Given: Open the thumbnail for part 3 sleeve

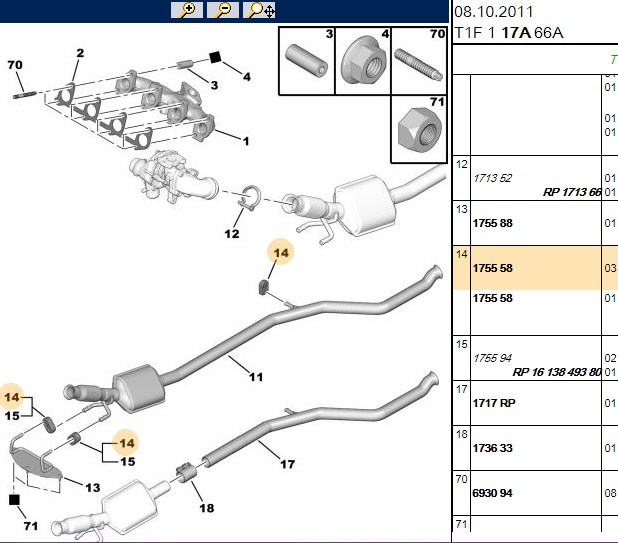Looking at the screenshot, I should pos(307,61).
